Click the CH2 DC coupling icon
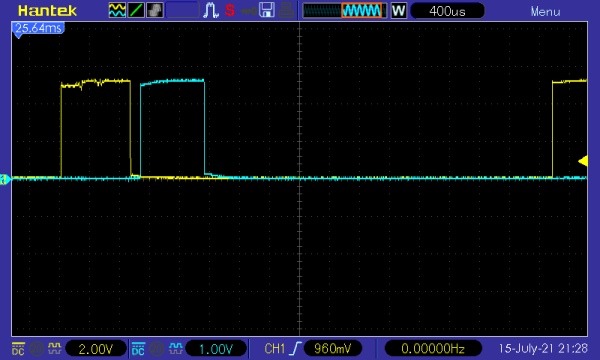Viewport: 600px width, 360px height. click(x=138, y=349)
